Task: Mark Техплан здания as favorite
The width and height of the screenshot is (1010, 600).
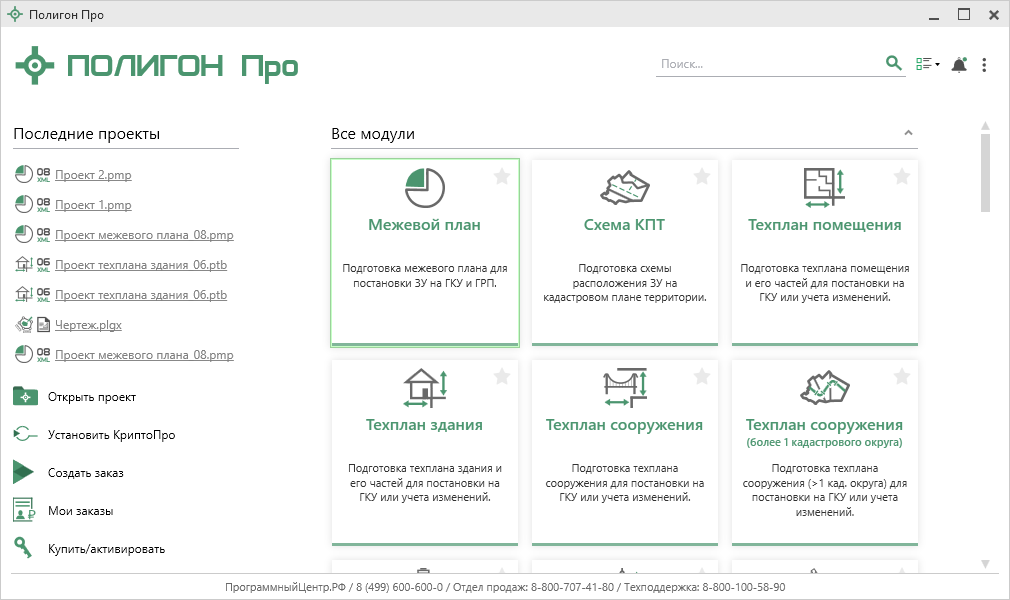Action: click(502, 377)
